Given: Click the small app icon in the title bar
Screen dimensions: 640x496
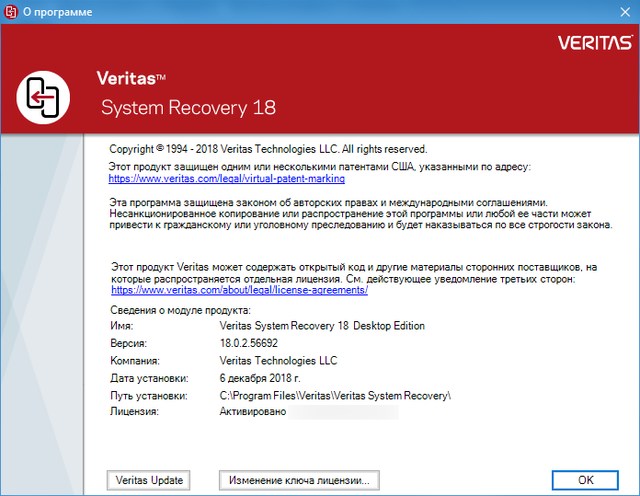Looking at the screenshot, I should [x=12, y=12].
